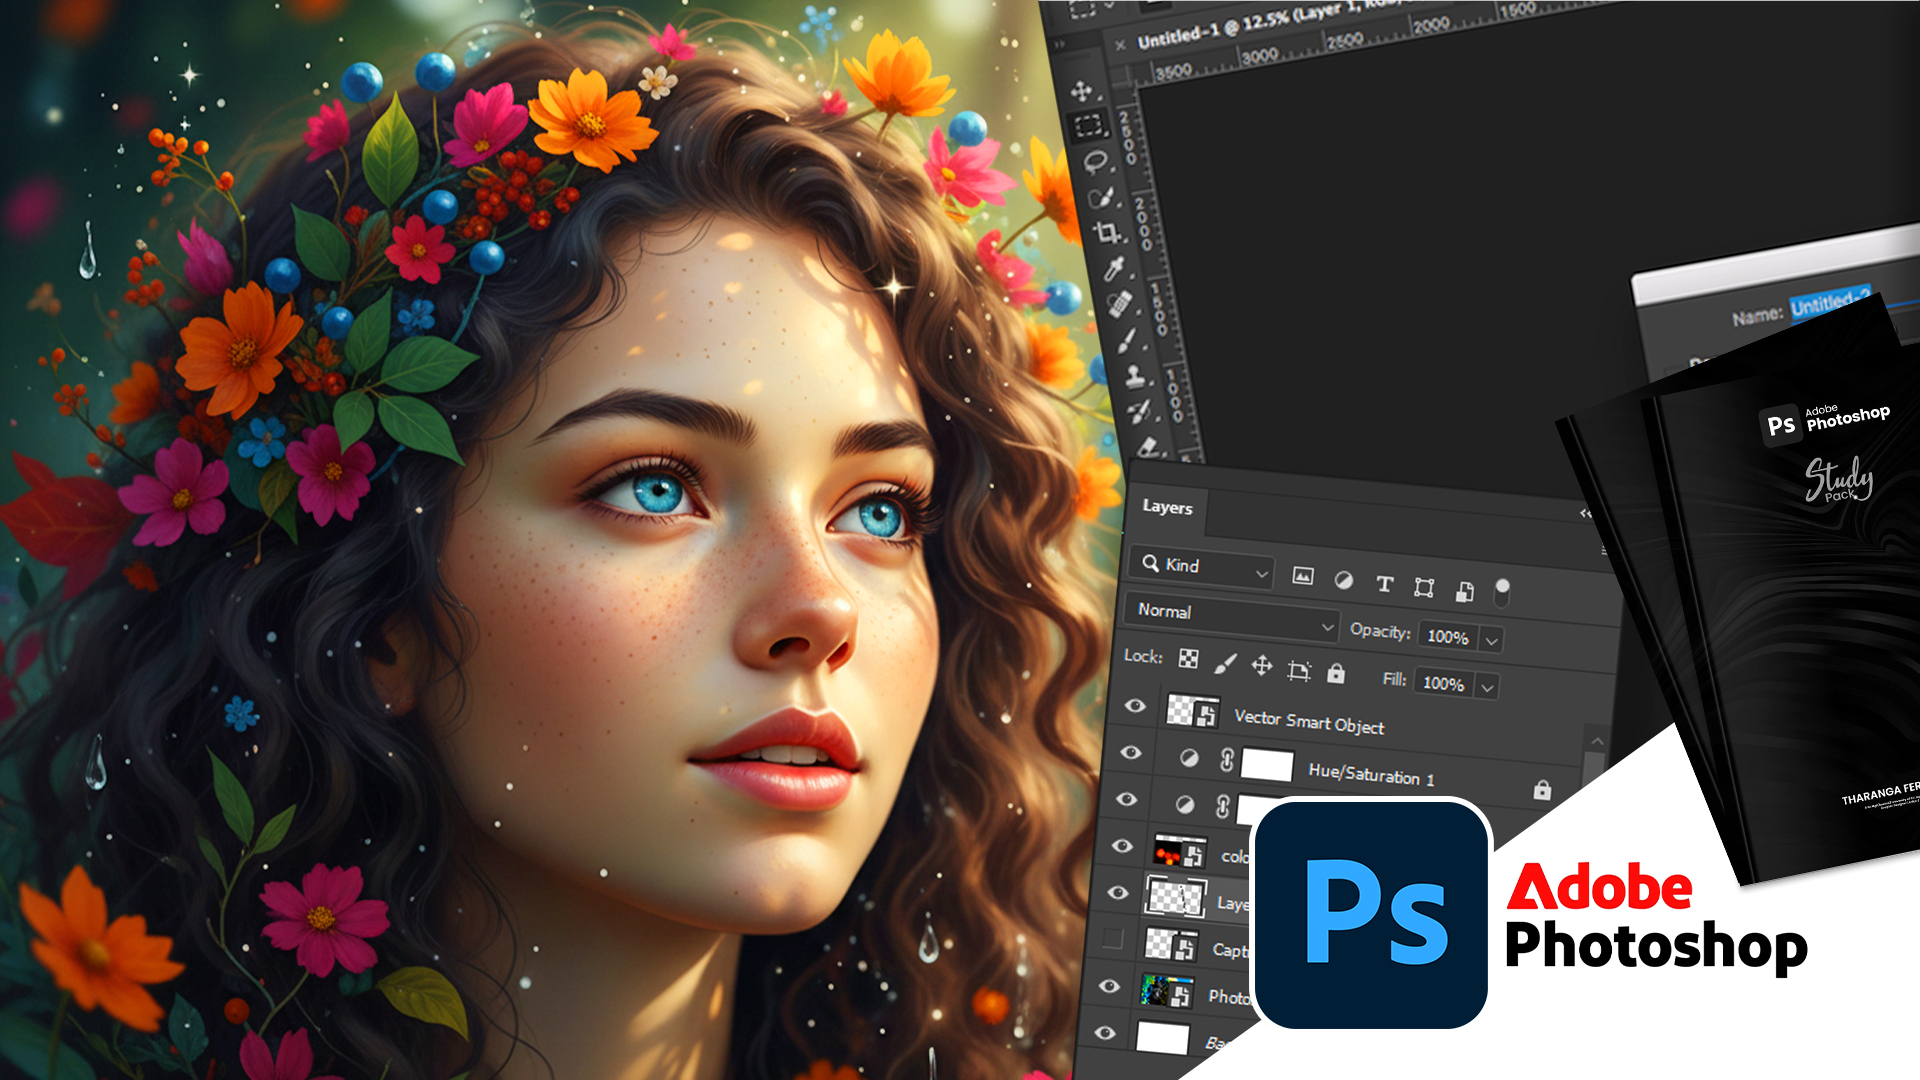This screenshot has width=1920, height=1080.
Task: Filter layers by smart object kind
Action: 1464,591
